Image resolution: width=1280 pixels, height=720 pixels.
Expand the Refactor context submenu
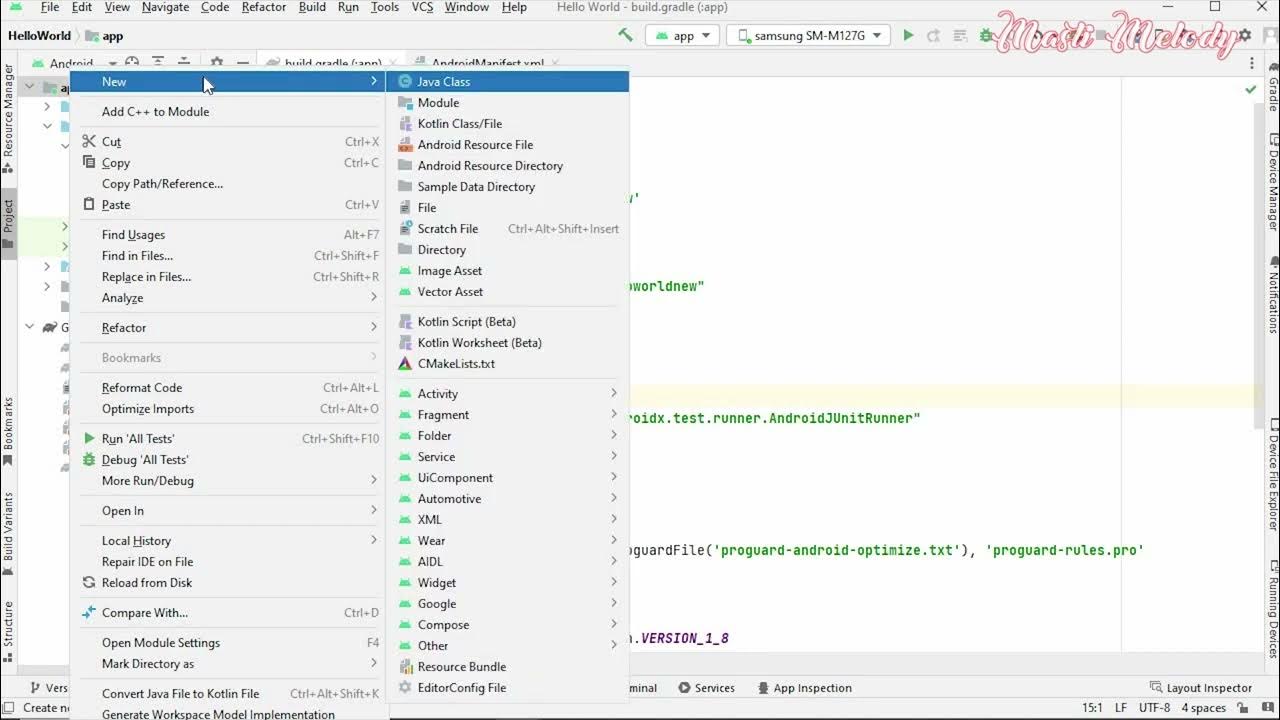(228, 328)
